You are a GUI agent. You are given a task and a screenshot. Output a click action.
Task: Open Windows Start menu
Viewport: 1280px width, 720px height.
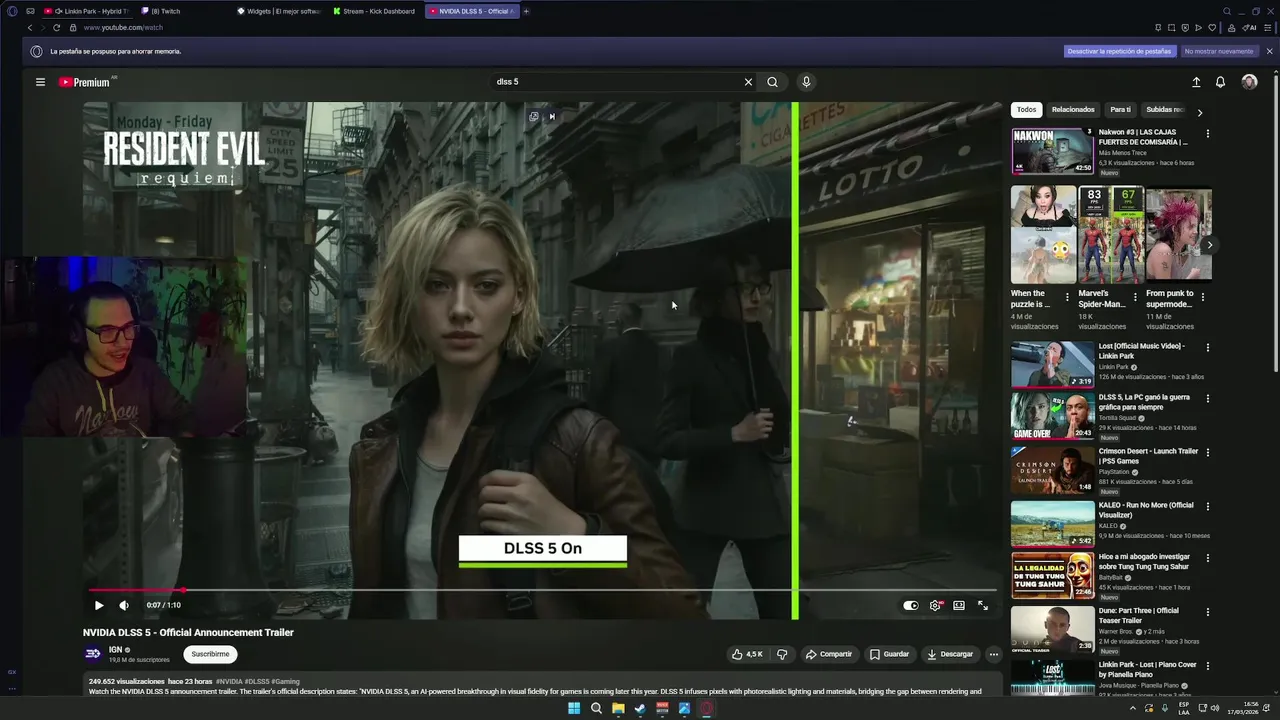(574, 709)
